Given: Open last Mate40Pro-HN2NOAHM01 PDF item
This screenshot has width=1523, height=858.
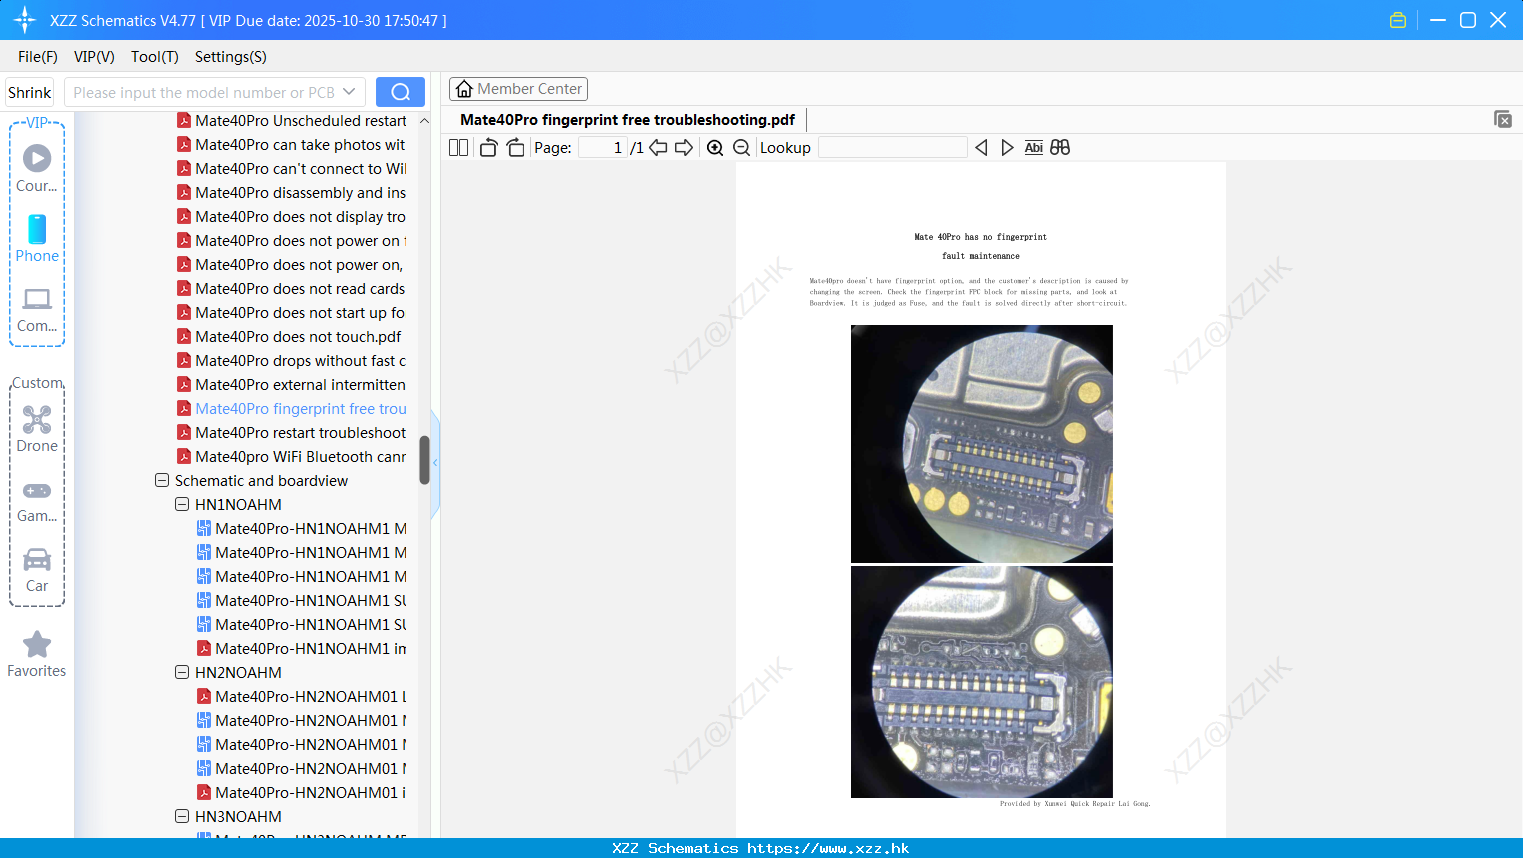Looking at the screenshot, I should tap(302, 792).
